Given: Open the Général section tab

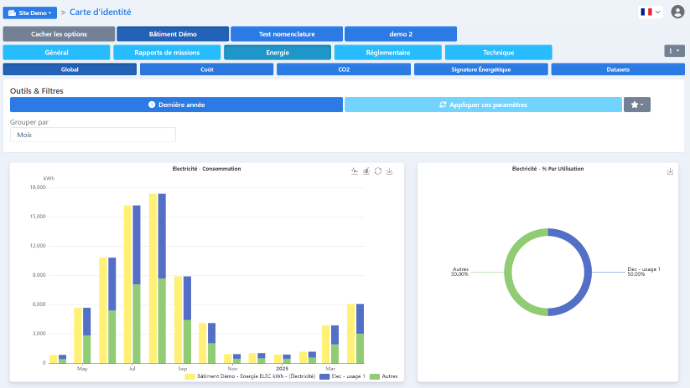Looking at the screenshot, I should 56,52.
